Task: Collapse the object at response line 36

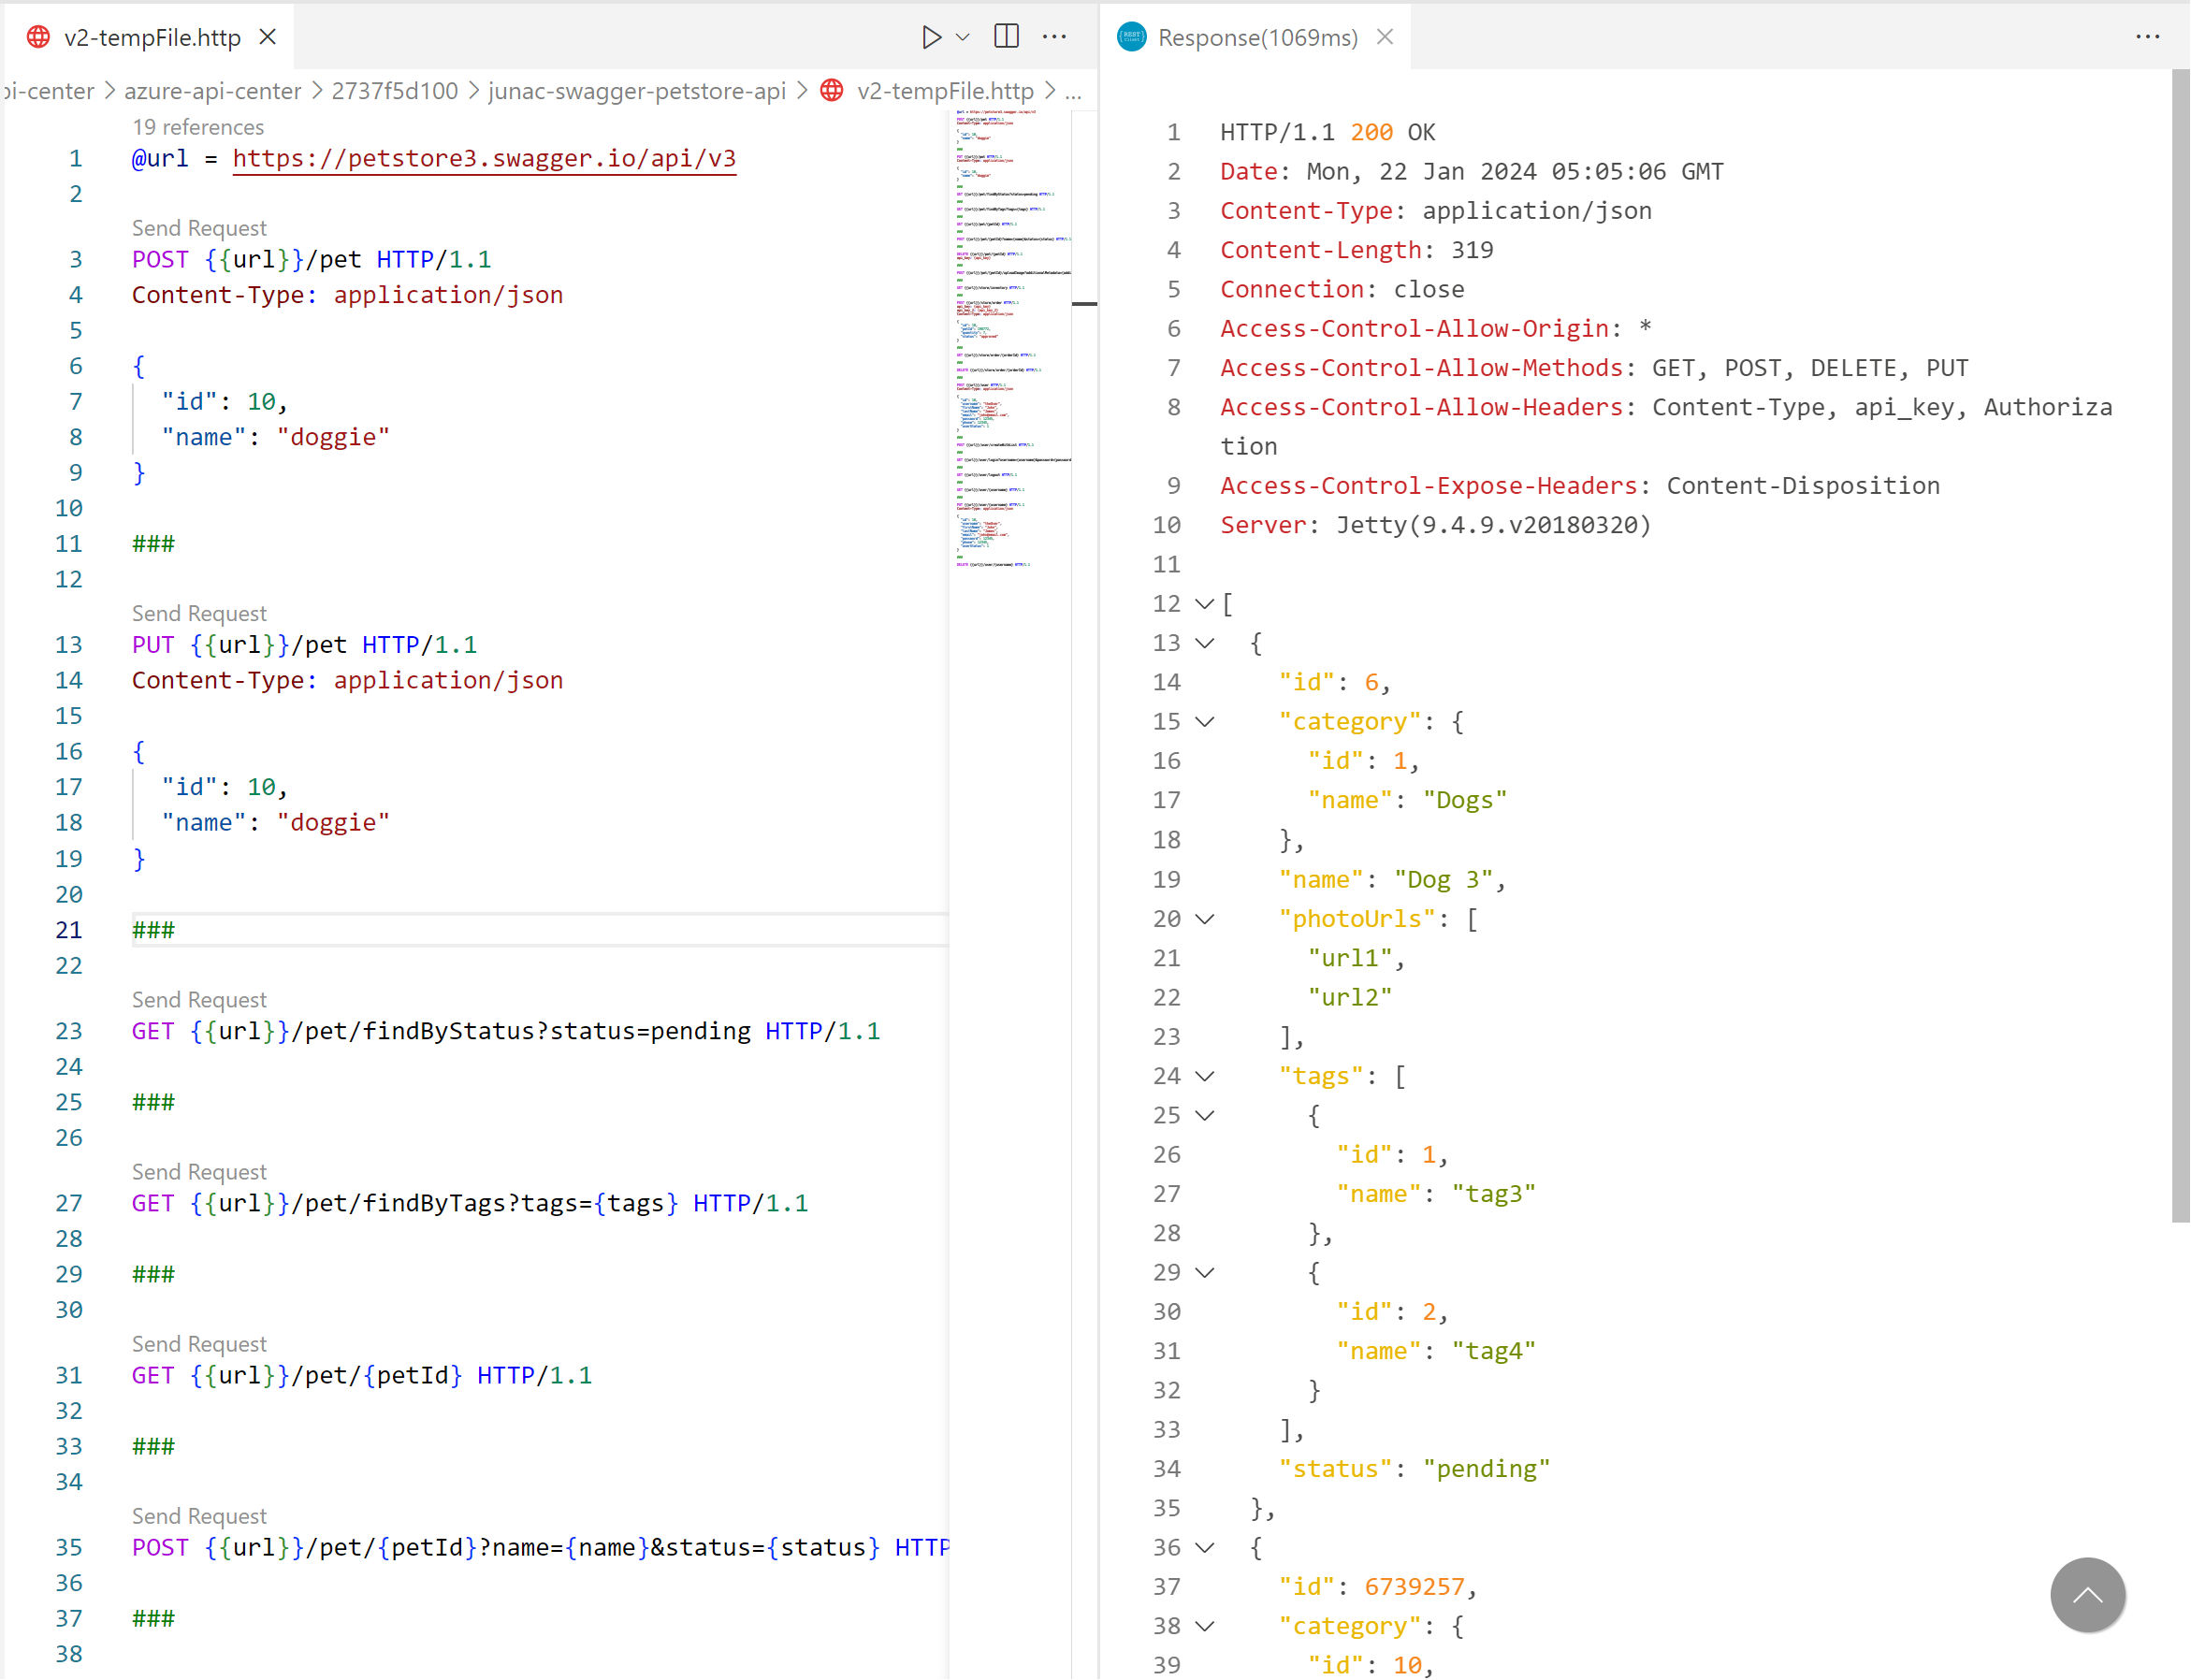Action: (1205, 1548)
